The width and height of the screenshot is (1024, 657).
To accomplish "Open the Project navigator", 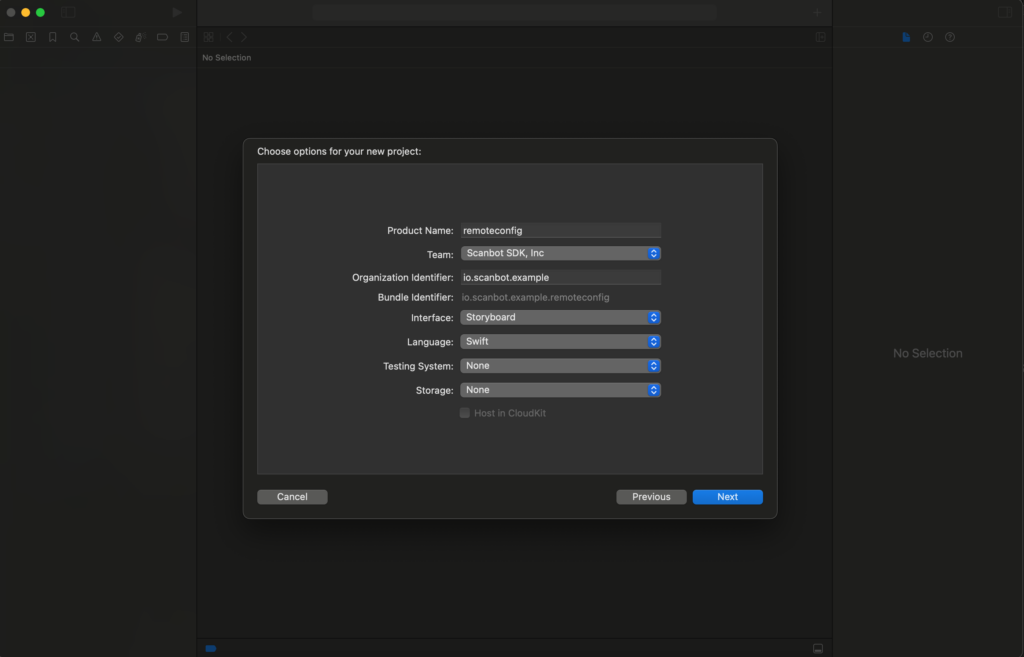I will click(x=9, y=36).
